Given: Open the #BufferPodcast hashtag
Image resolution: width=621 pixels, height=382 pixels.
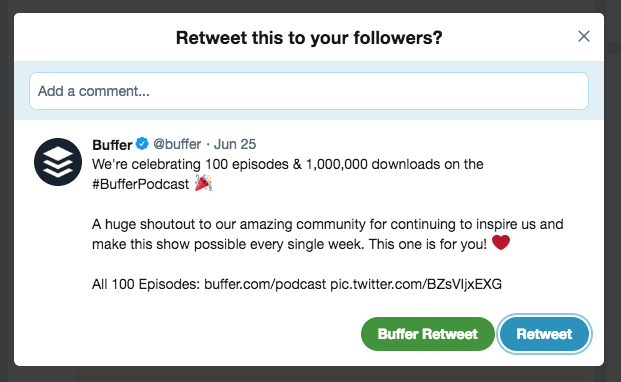Looking at the screenshot, I should point(141,184).
